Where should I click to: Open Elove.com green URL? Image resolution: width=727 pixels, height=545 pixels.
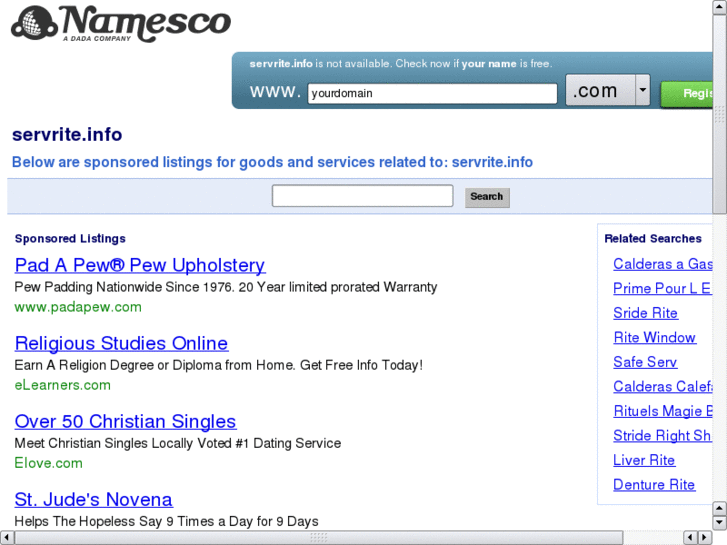tap(49, 463)
